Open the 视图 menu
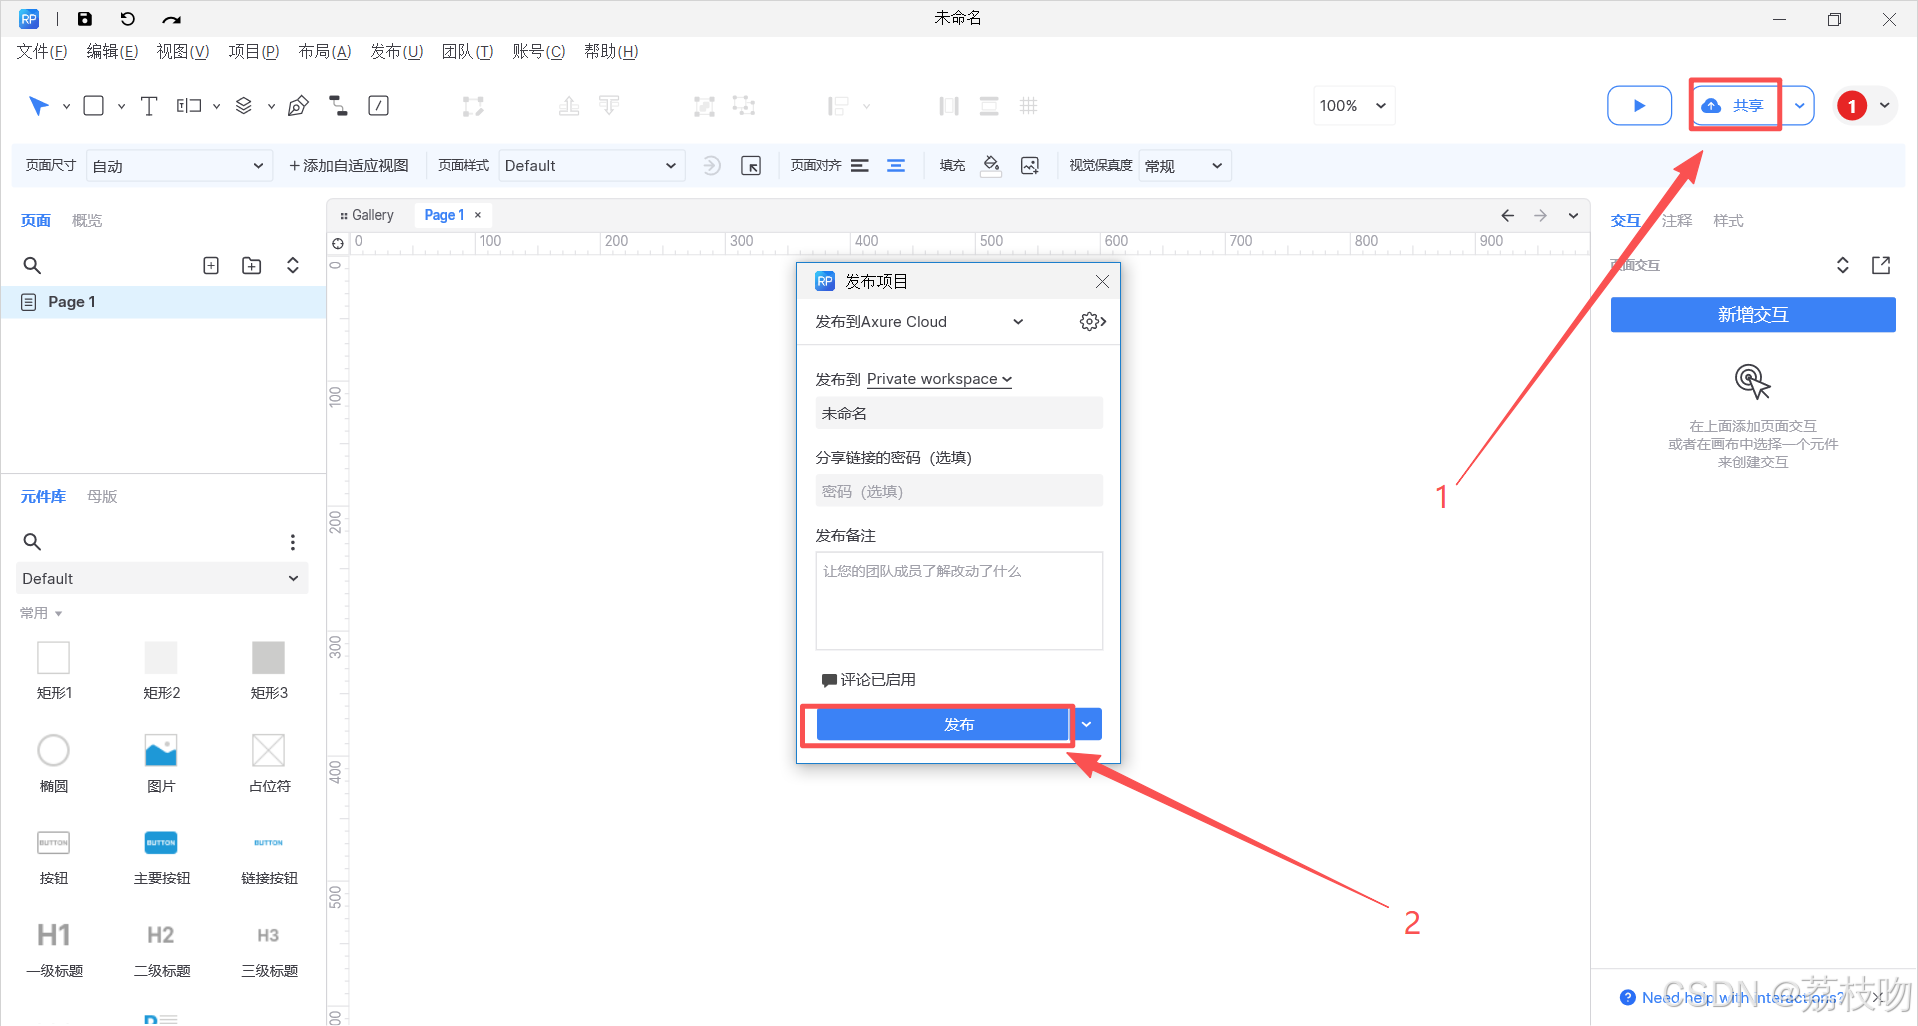Viewport: 1918px width, 1026px height. pyautogui.click(x=183, y=51)
